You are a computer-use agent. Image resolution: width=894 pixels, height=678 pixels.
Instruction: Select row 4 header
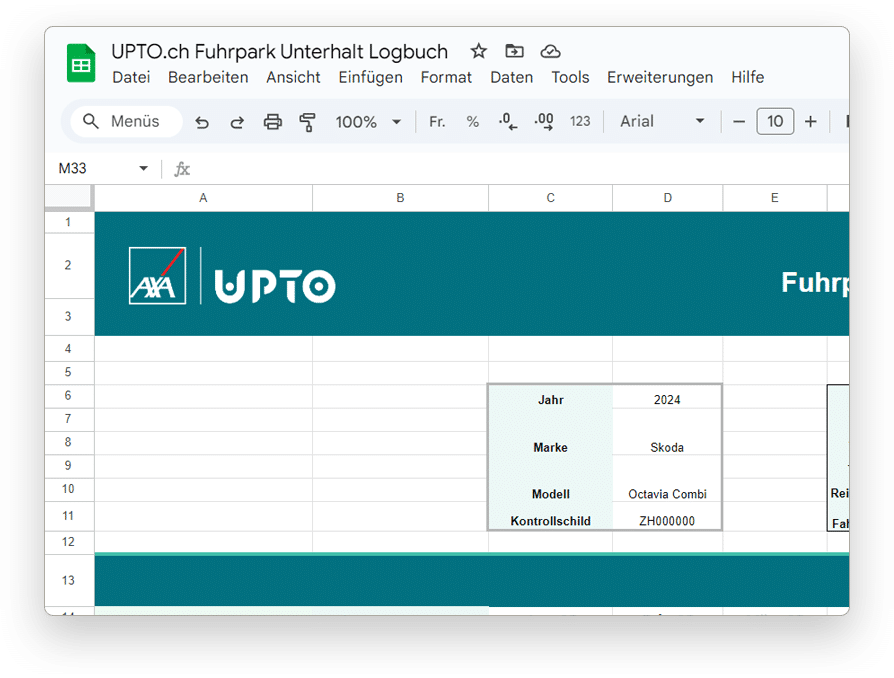tap(68, 348)
